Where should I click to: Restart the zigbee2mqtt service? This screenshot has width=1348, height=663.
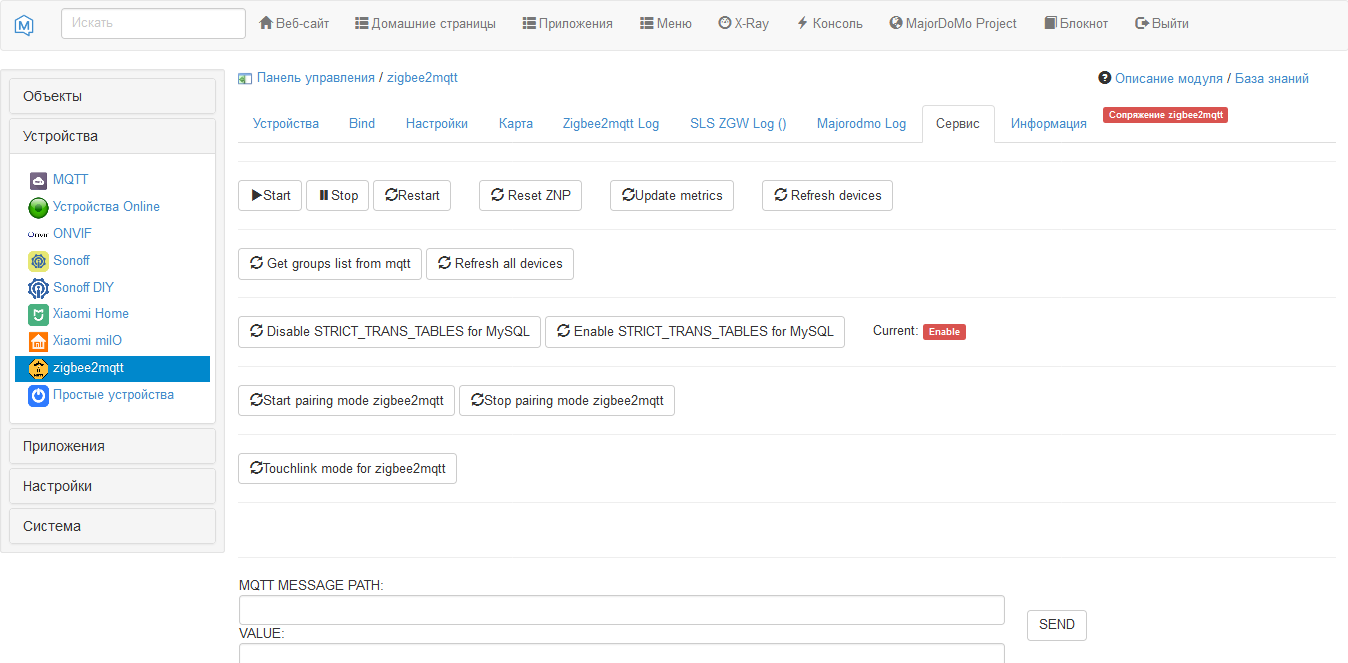(411, 195)
